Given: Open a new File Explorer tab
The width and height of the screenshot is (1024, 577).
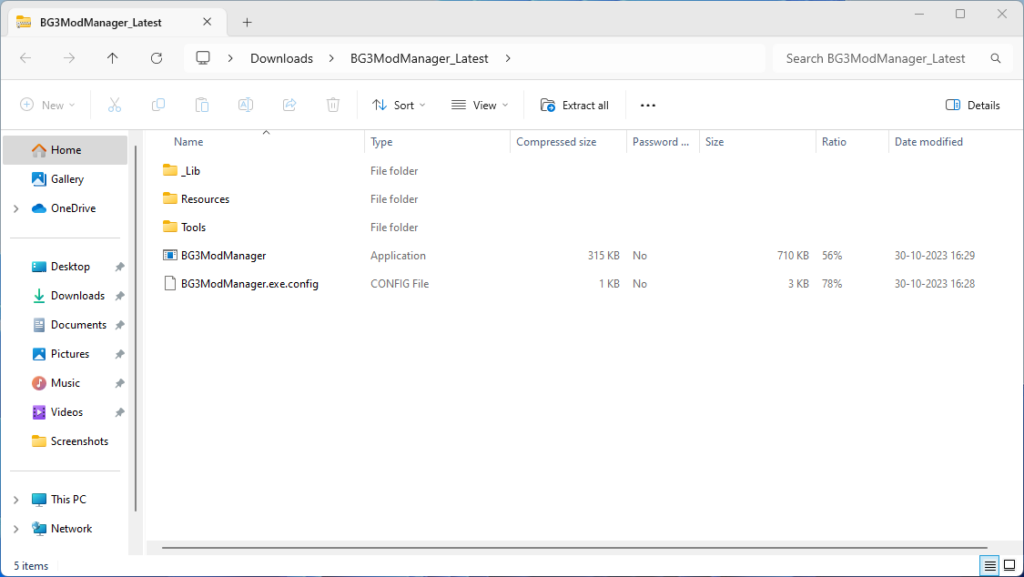Looking at the screenshot, I should [247, 22].
